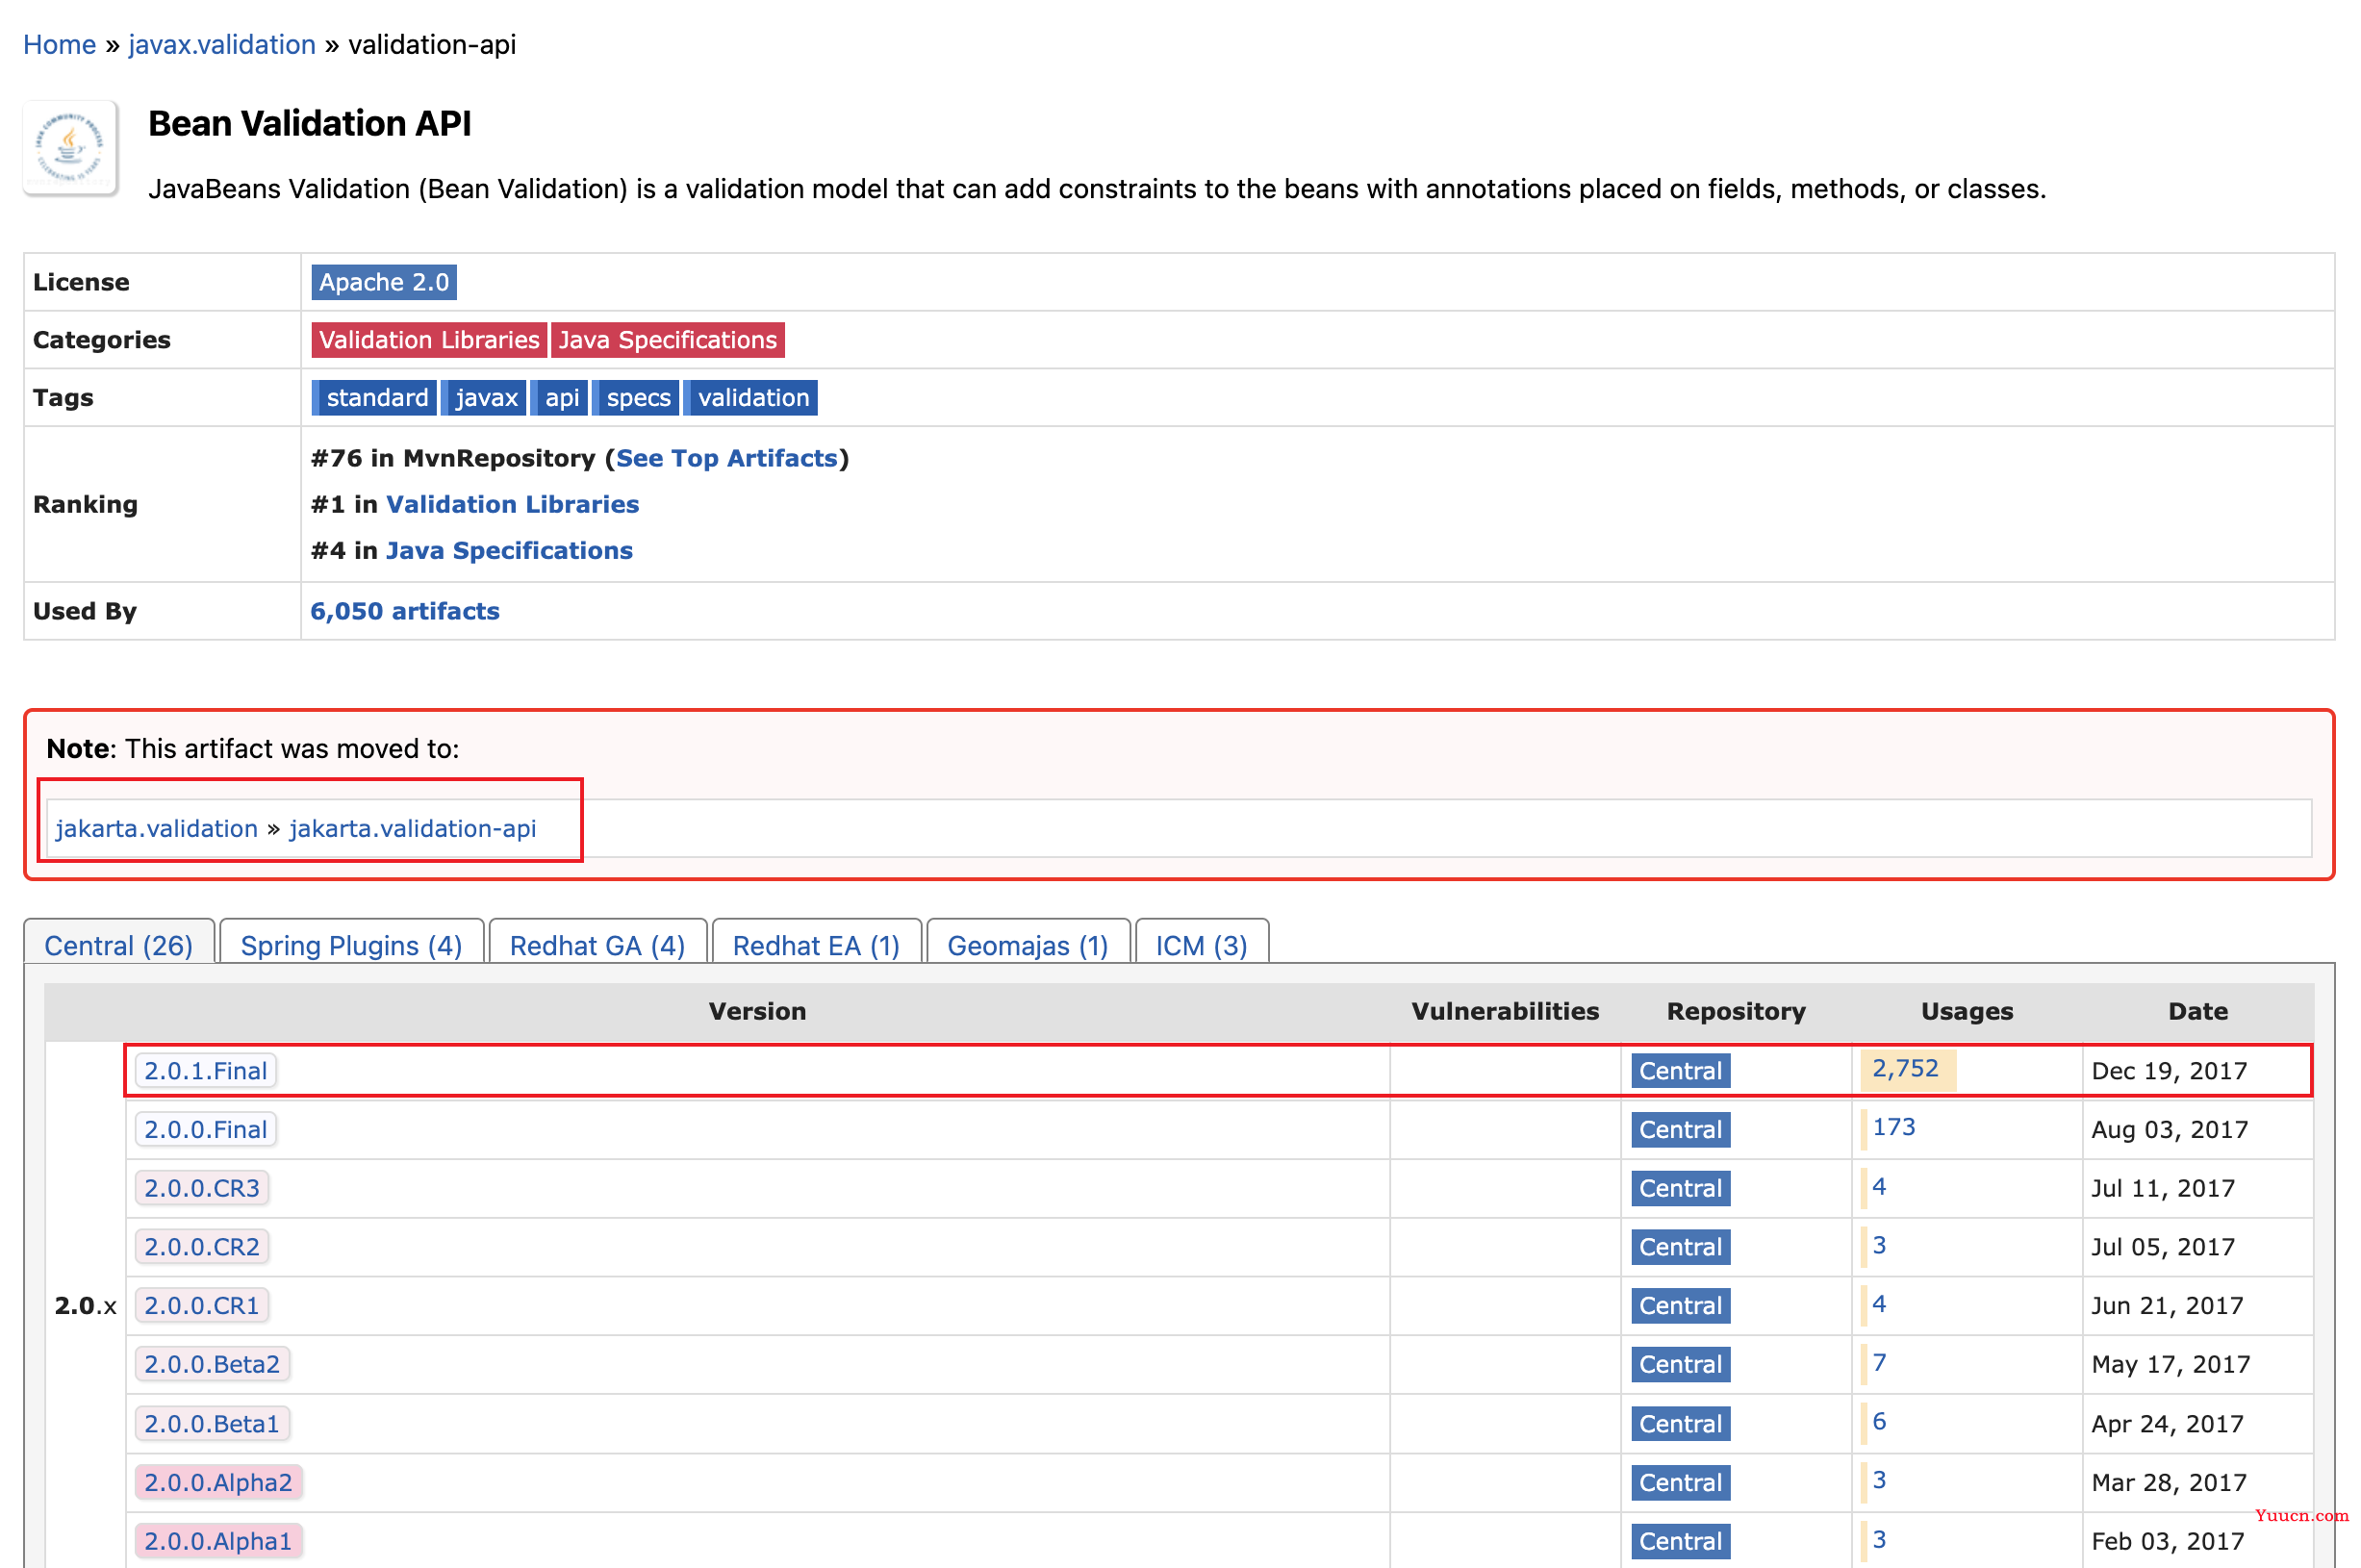Open usages count 4 for 2.0.0.CR1

1879,1305
